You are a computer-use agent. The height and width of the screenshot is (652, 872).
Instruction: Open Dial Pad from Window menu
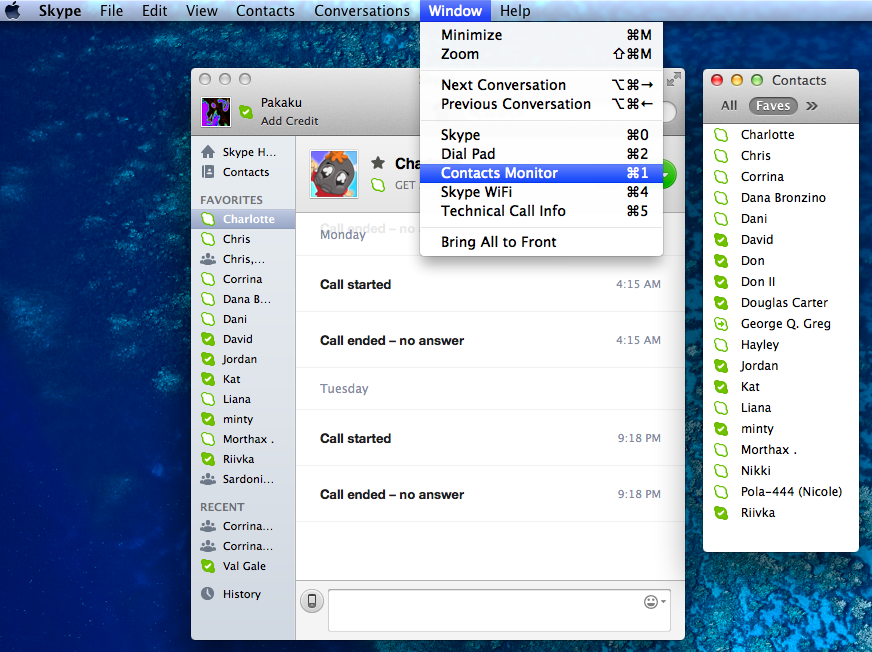click(541, 154)
